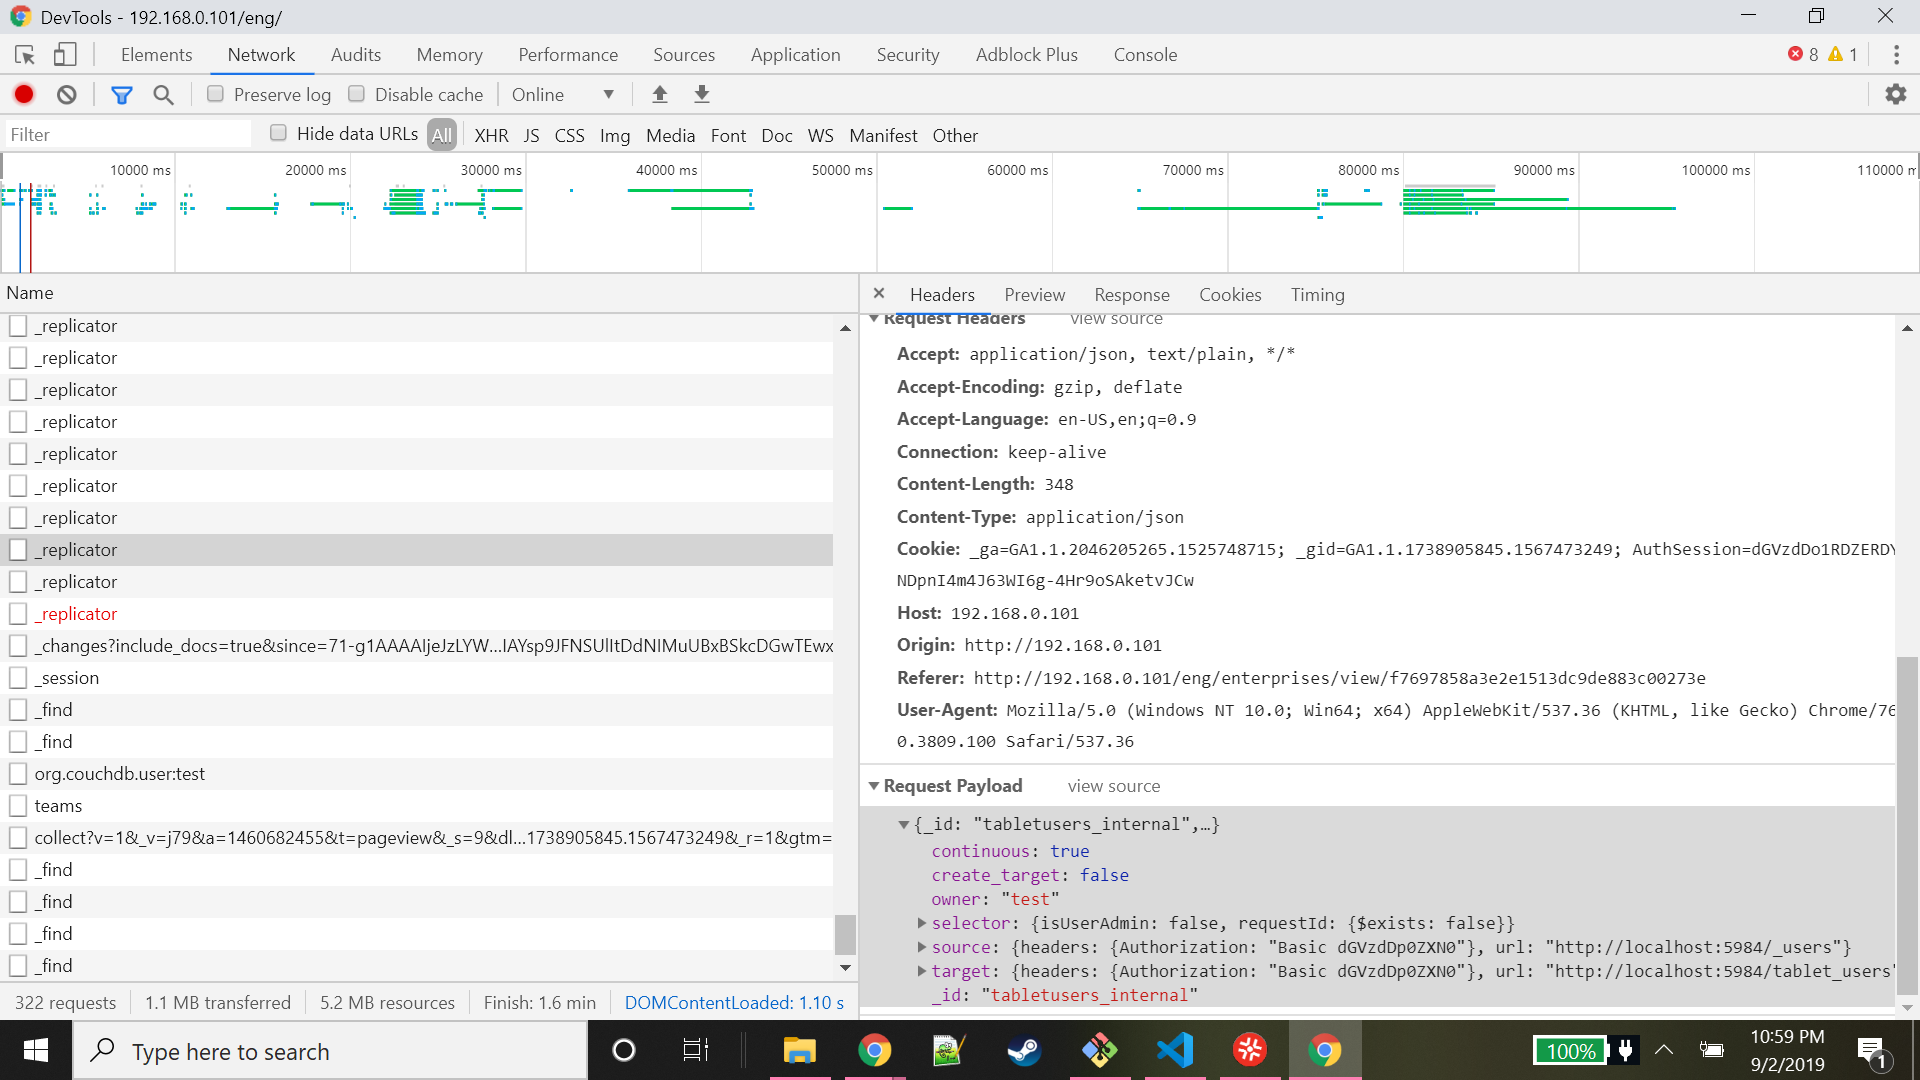Toggle the device emulation toolbar icon

(x=64, y=54)
